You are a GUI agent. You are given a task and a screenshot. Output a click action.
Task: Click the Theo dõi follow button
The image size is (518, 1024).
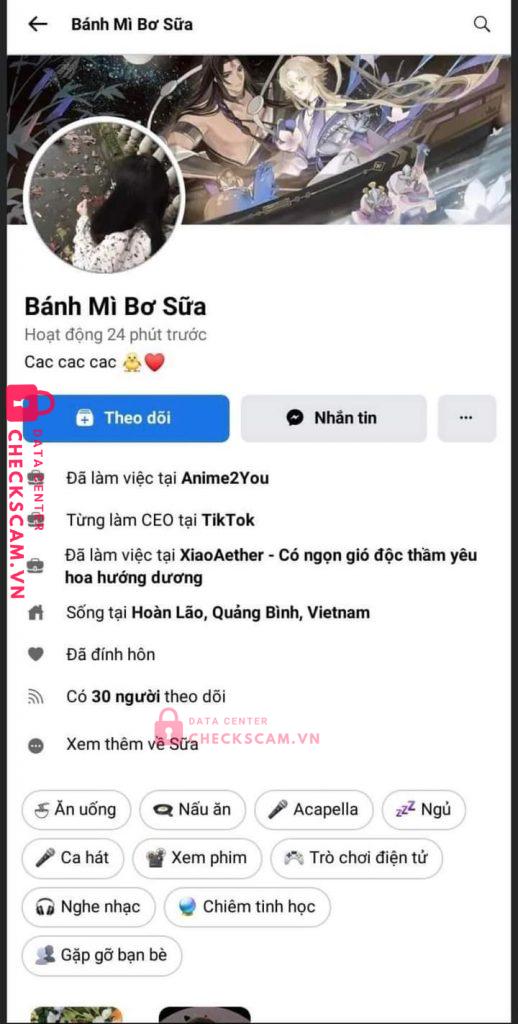[x=126, y=419]
